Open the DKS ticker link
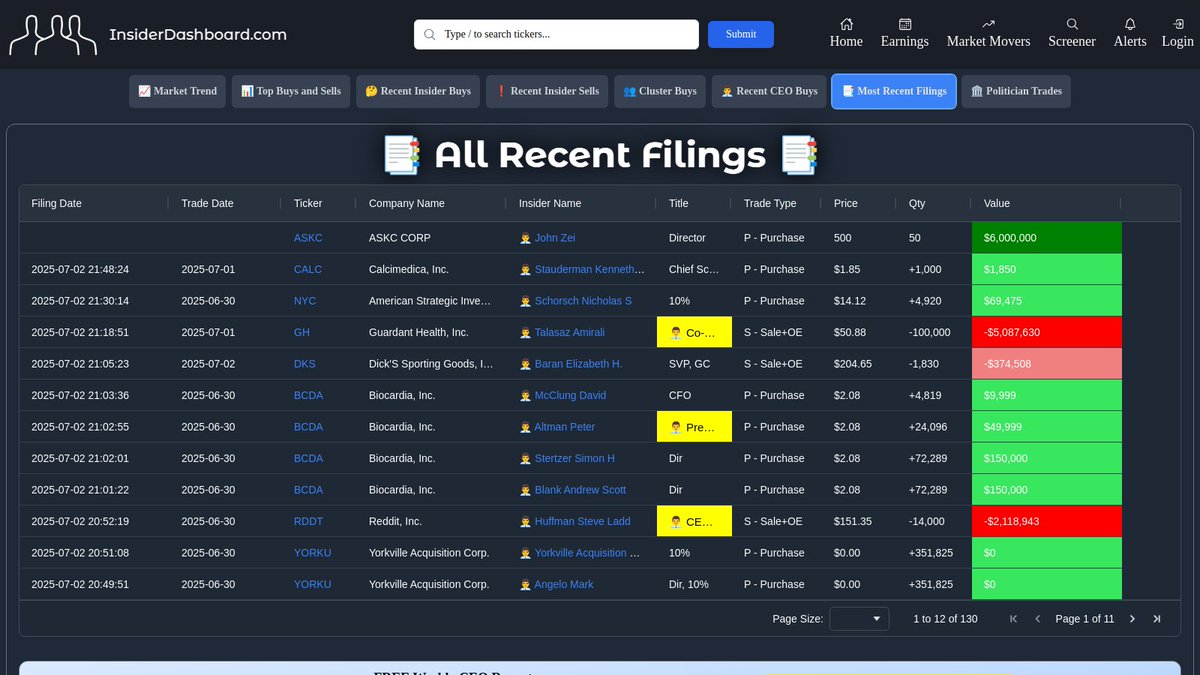 pos(305,364)
